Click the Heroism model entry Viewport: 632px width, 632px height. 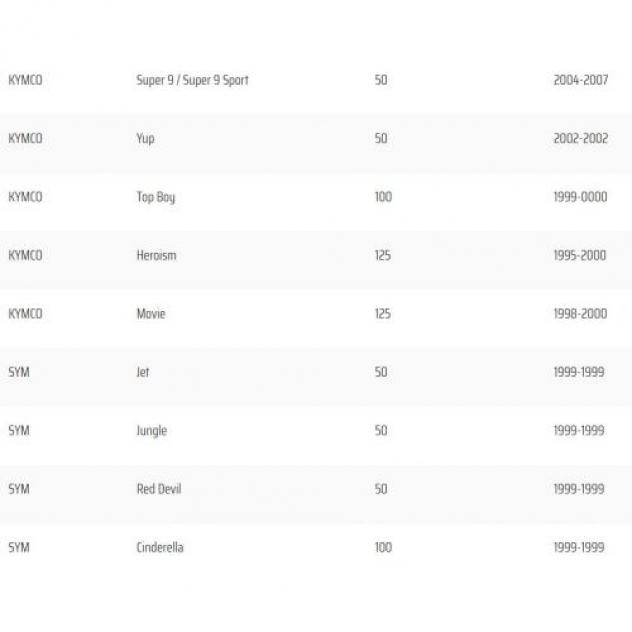coord(156,255)
